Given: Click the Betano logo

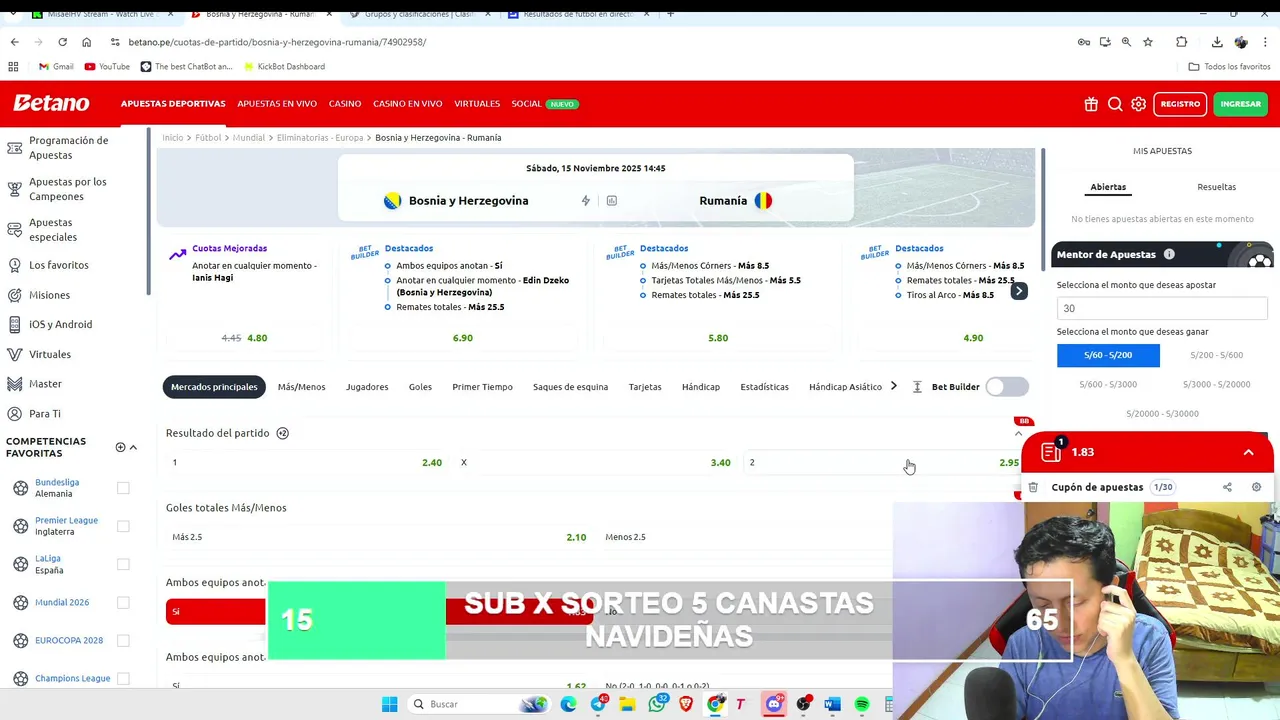Looking at the screenshot, I should [51, 103].
